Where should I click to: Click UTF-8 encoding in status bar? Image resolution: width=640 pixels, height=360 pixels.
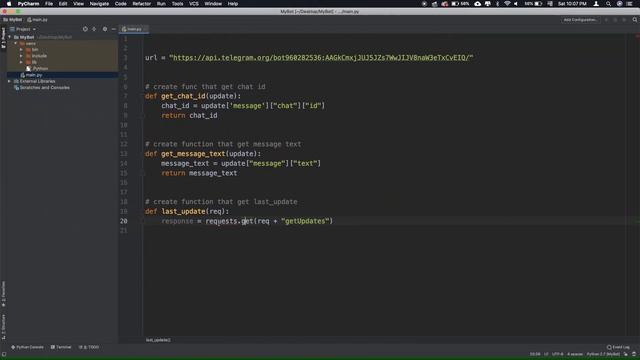[558, 354]
